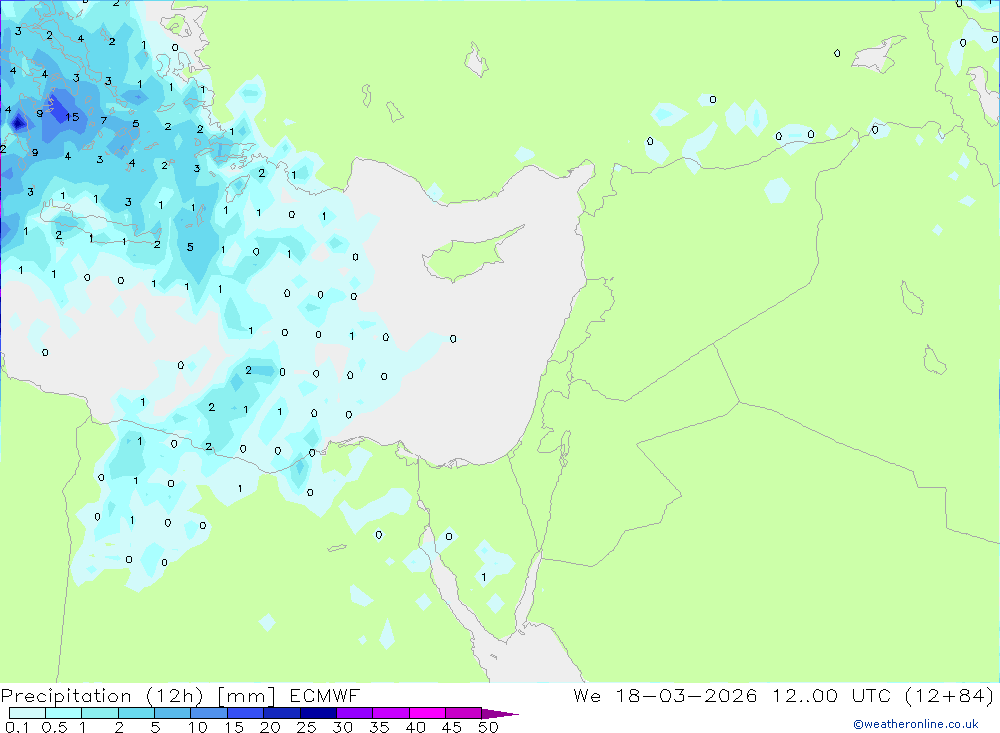Click the '(12+84)' forecast offset text

click(x=950, y=696)
